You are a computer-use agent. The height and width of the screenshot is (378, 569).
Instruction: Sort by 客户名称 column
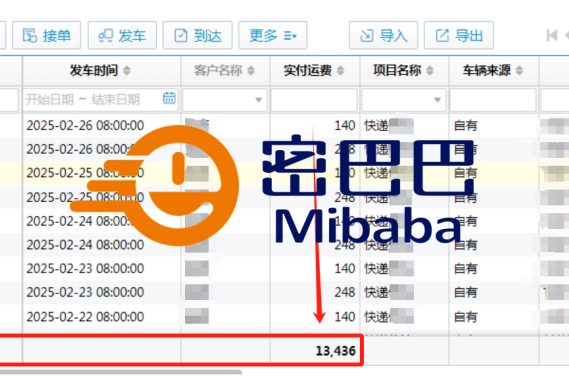251,70
